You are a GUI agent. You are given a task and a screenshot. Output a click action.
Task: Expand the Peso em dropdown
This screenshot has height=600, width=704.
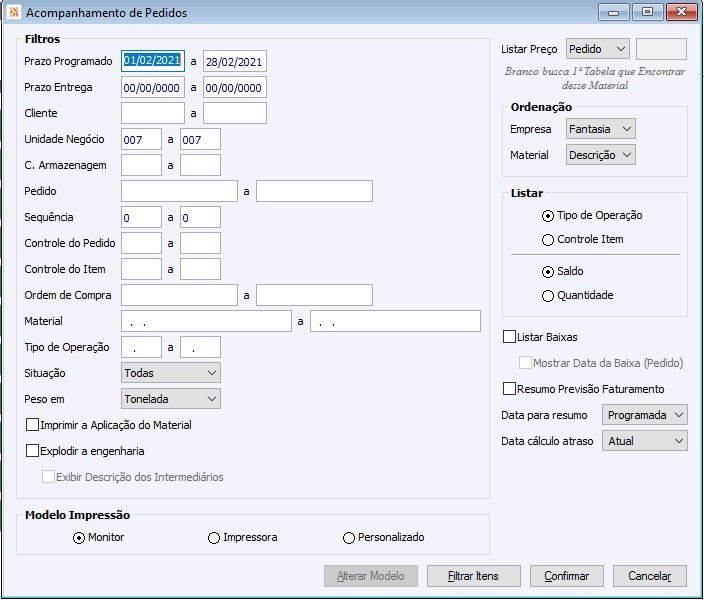171,399
